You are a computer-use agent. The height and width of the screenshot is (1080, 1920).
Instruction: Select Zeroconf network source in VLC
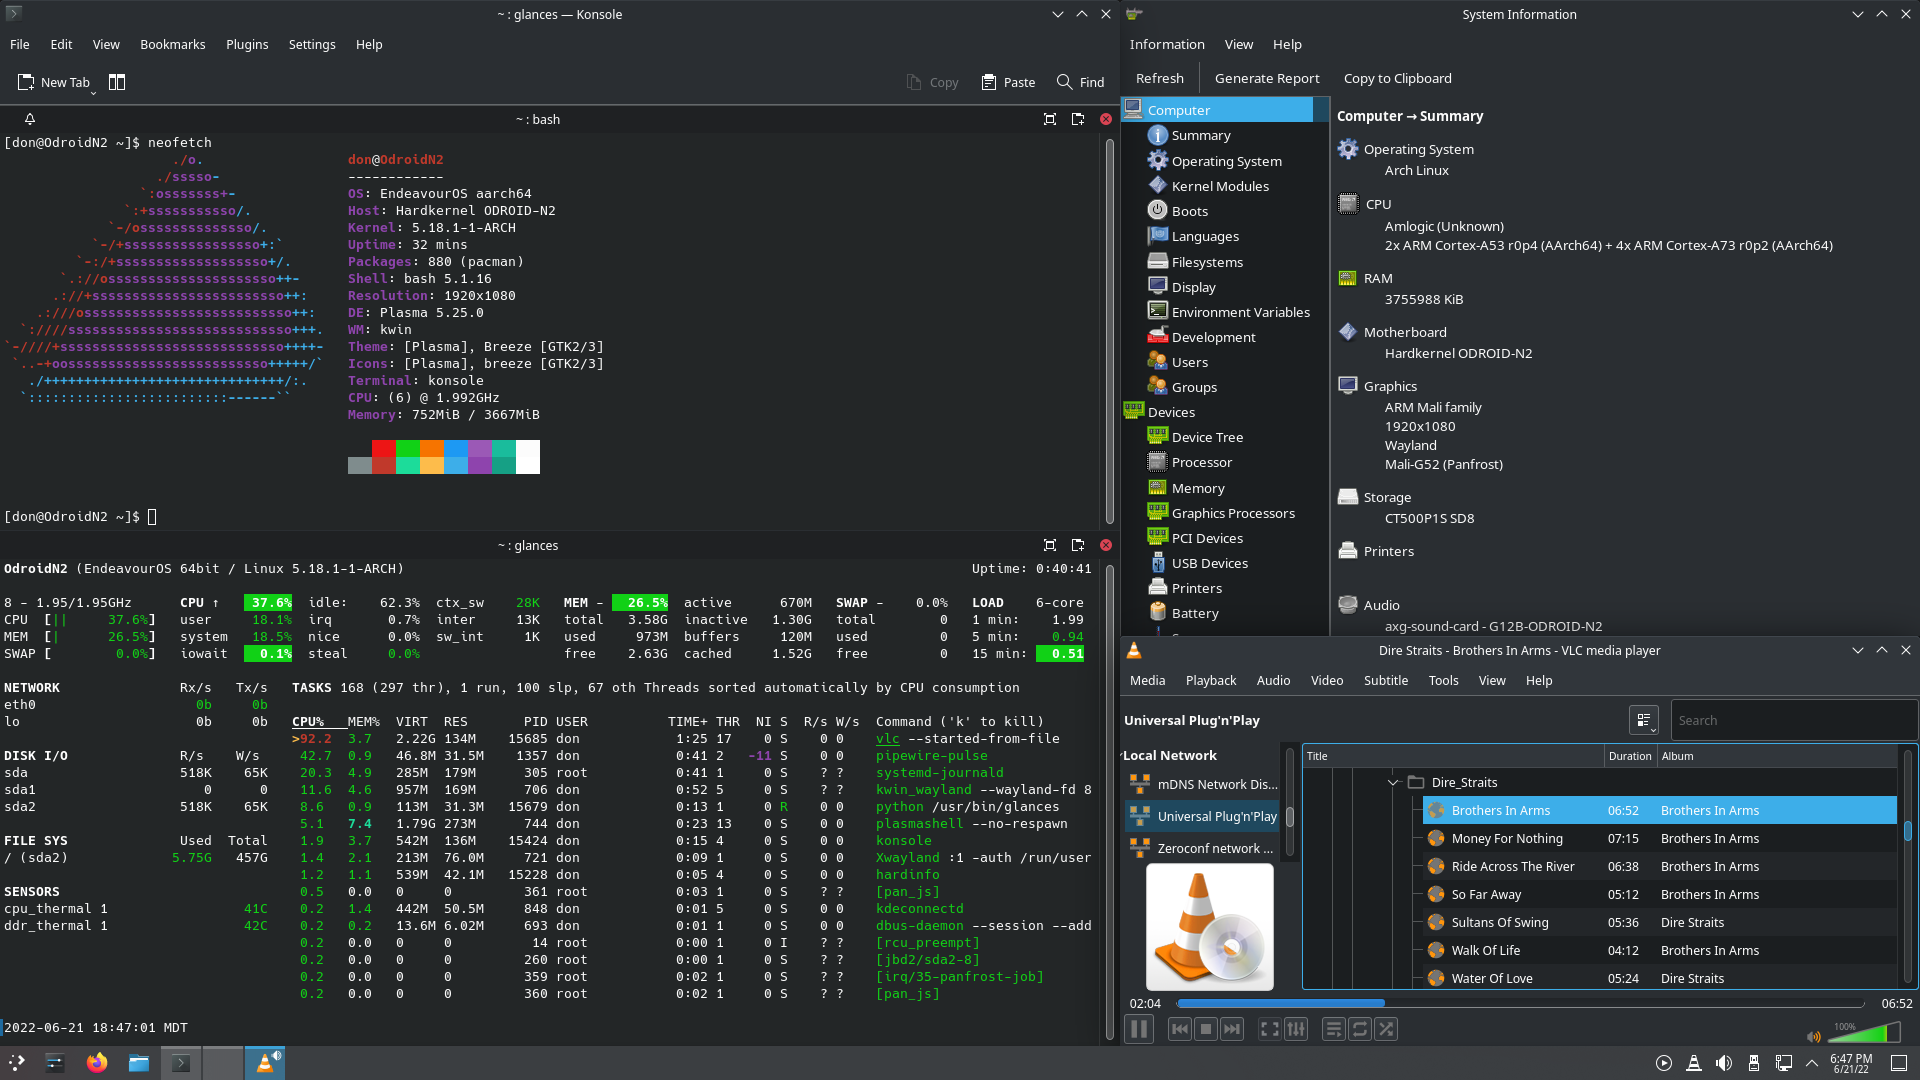click(1203, 848)
